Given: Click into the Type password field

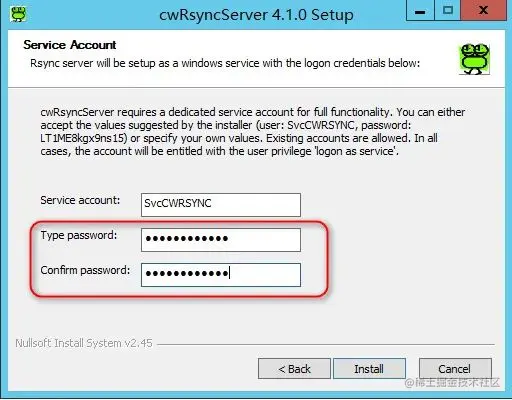Looking at the screenshot, I should point(221,240).
